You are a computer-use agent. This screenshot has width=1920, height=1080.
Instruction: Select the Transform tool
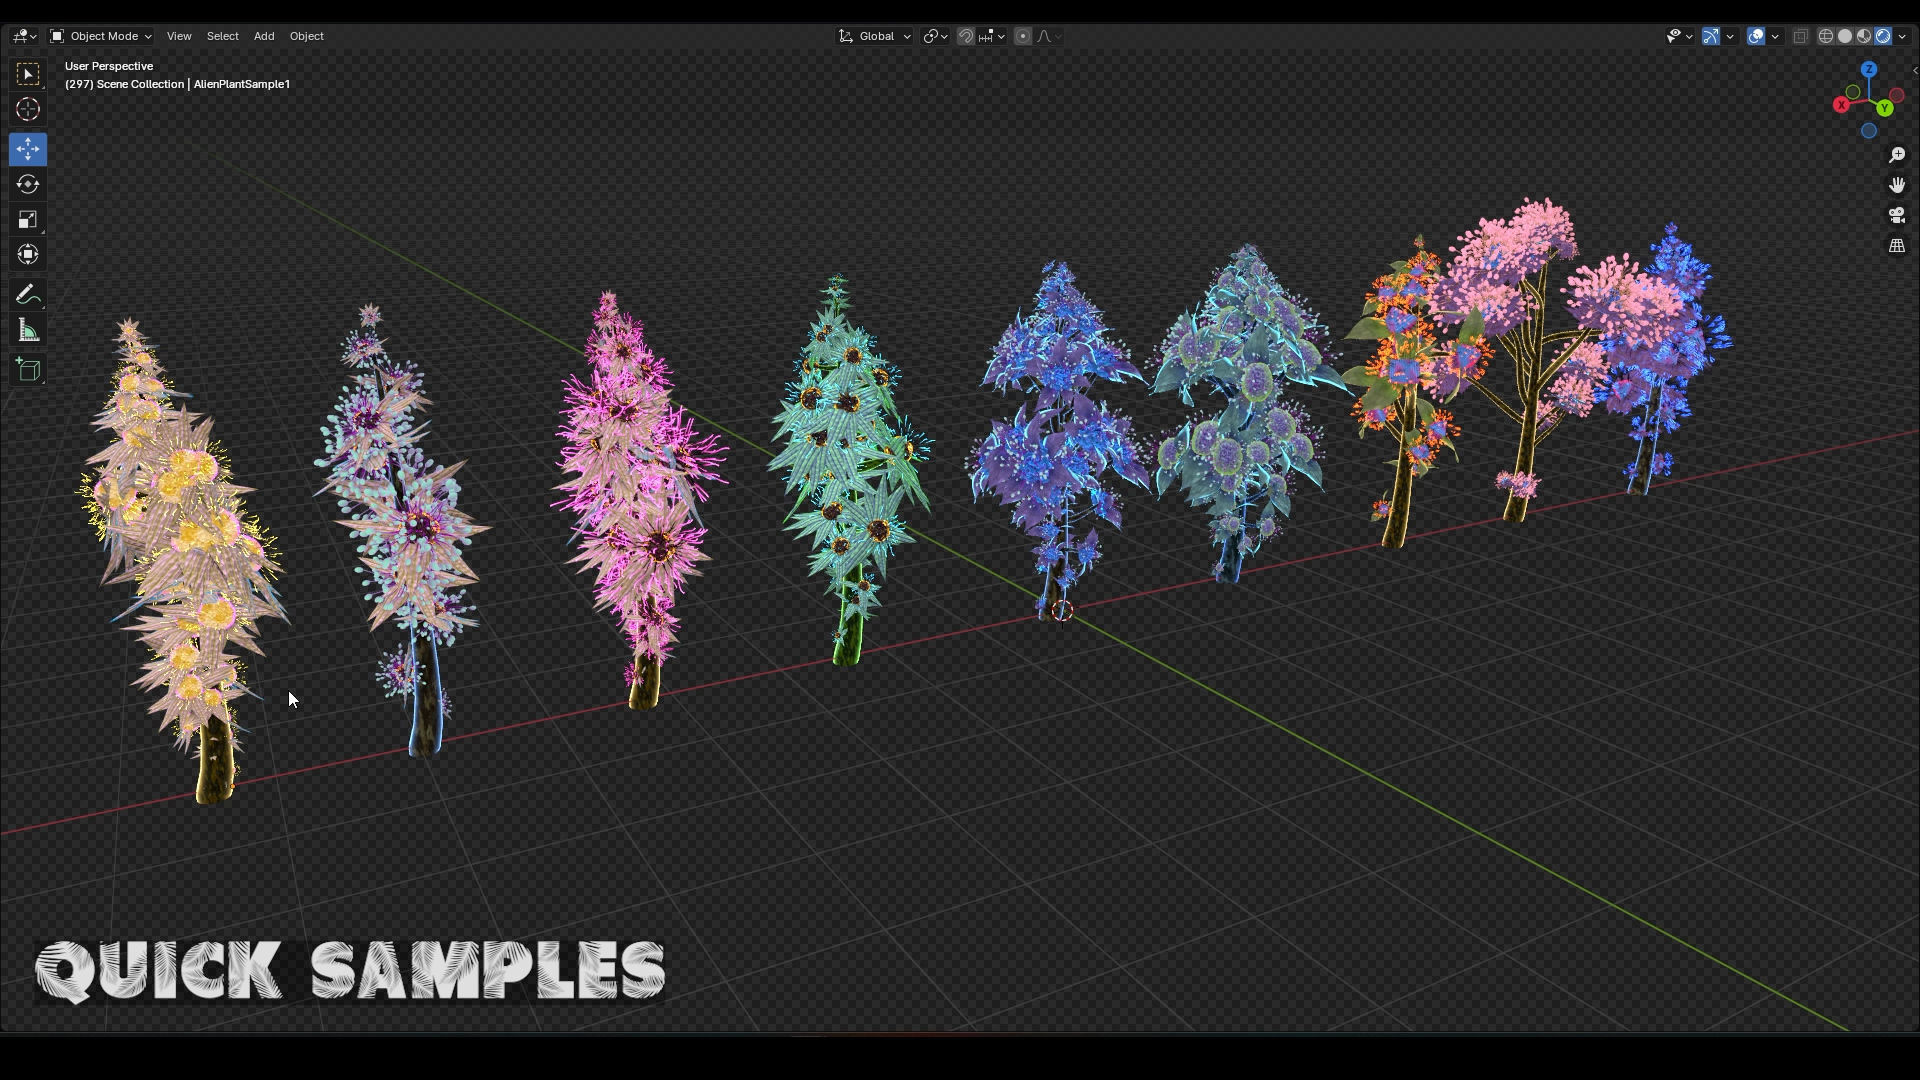click(28, 254)
